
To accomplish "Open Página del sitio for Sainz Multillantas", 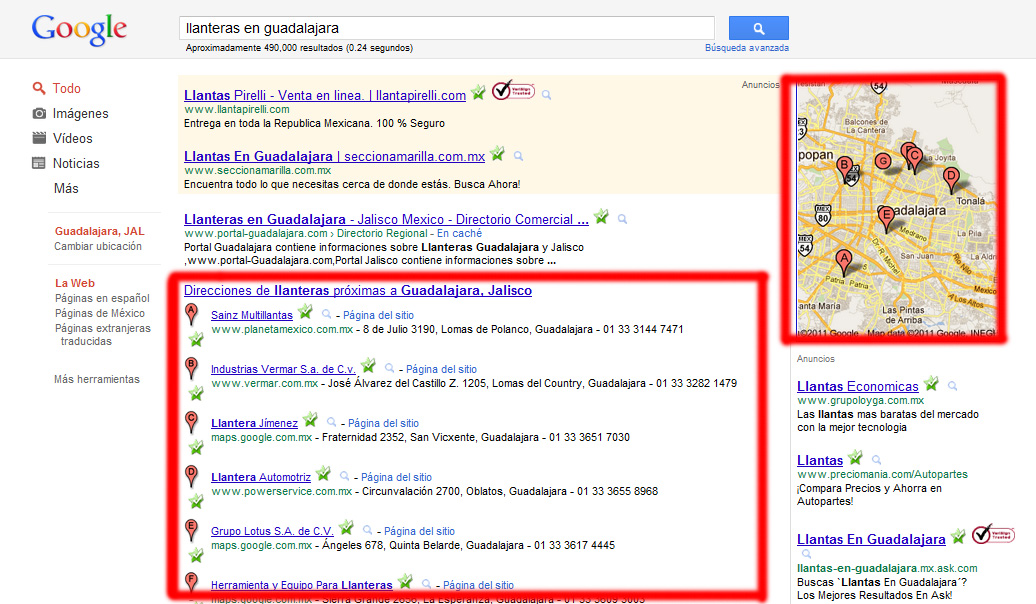I will click(379, 315).
